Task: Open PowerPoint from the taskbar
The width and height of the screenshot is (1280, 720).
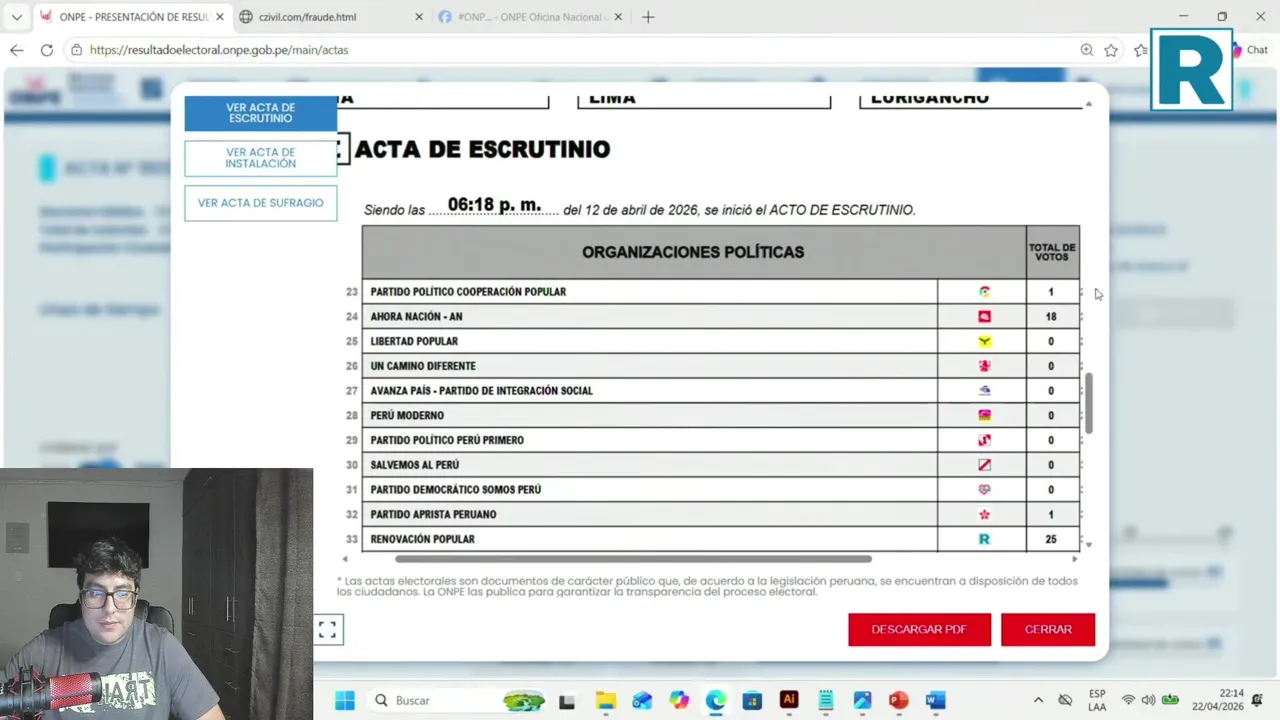Action: tap(898, 700)
